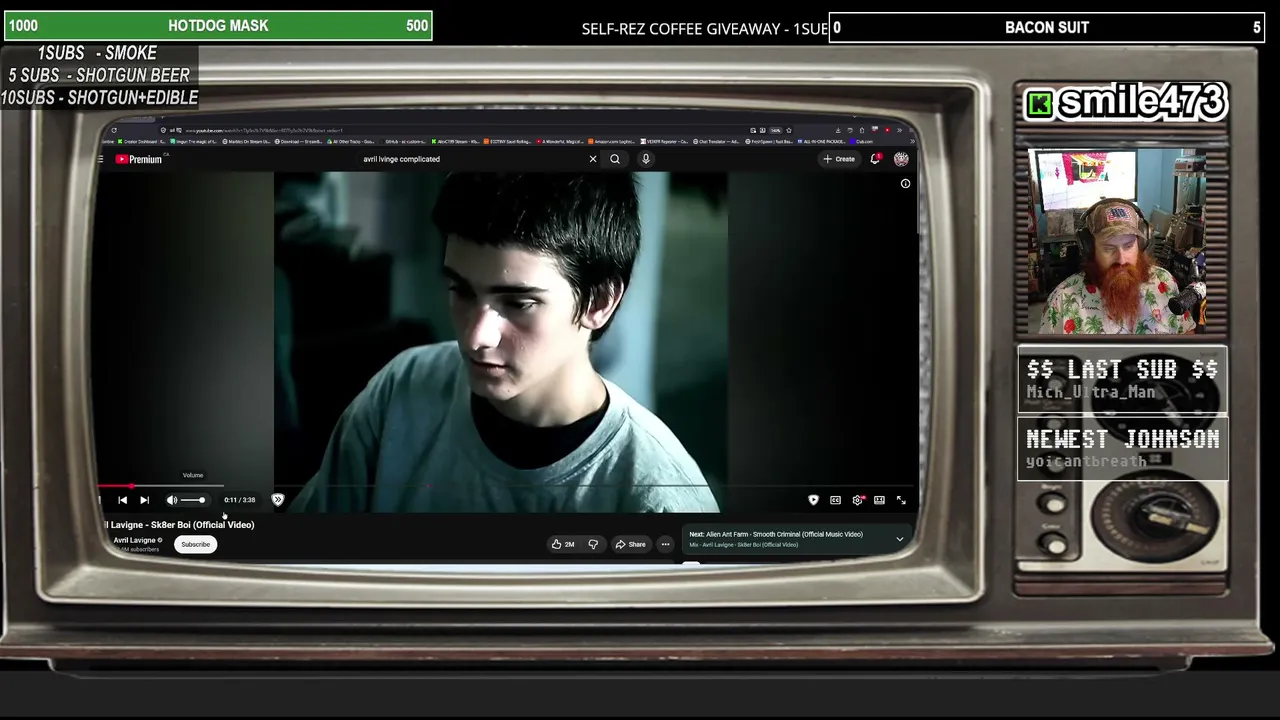This screenshot has width=1280, height=720.
Task: Click the '10SUBS - SHOTGUN+EDIBLE' text
Action: (99, 98)
